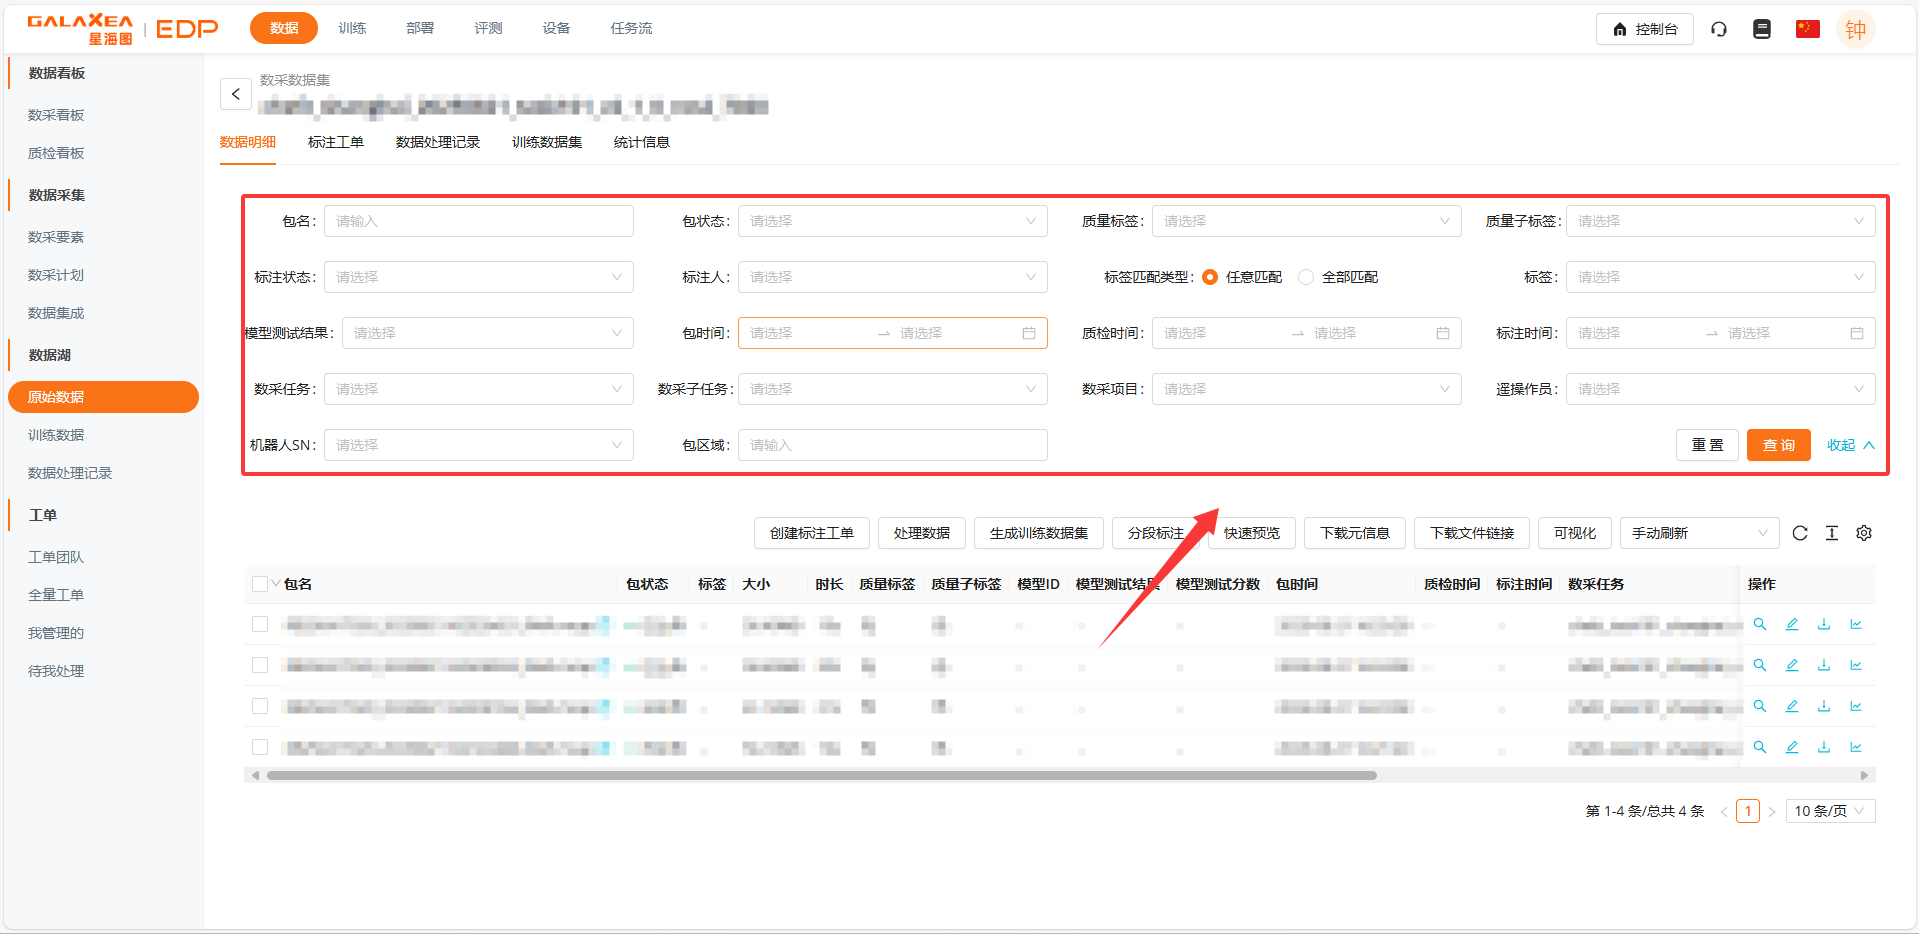Check the first table row checkbox

pyautogui.click(x=260, y=624)
